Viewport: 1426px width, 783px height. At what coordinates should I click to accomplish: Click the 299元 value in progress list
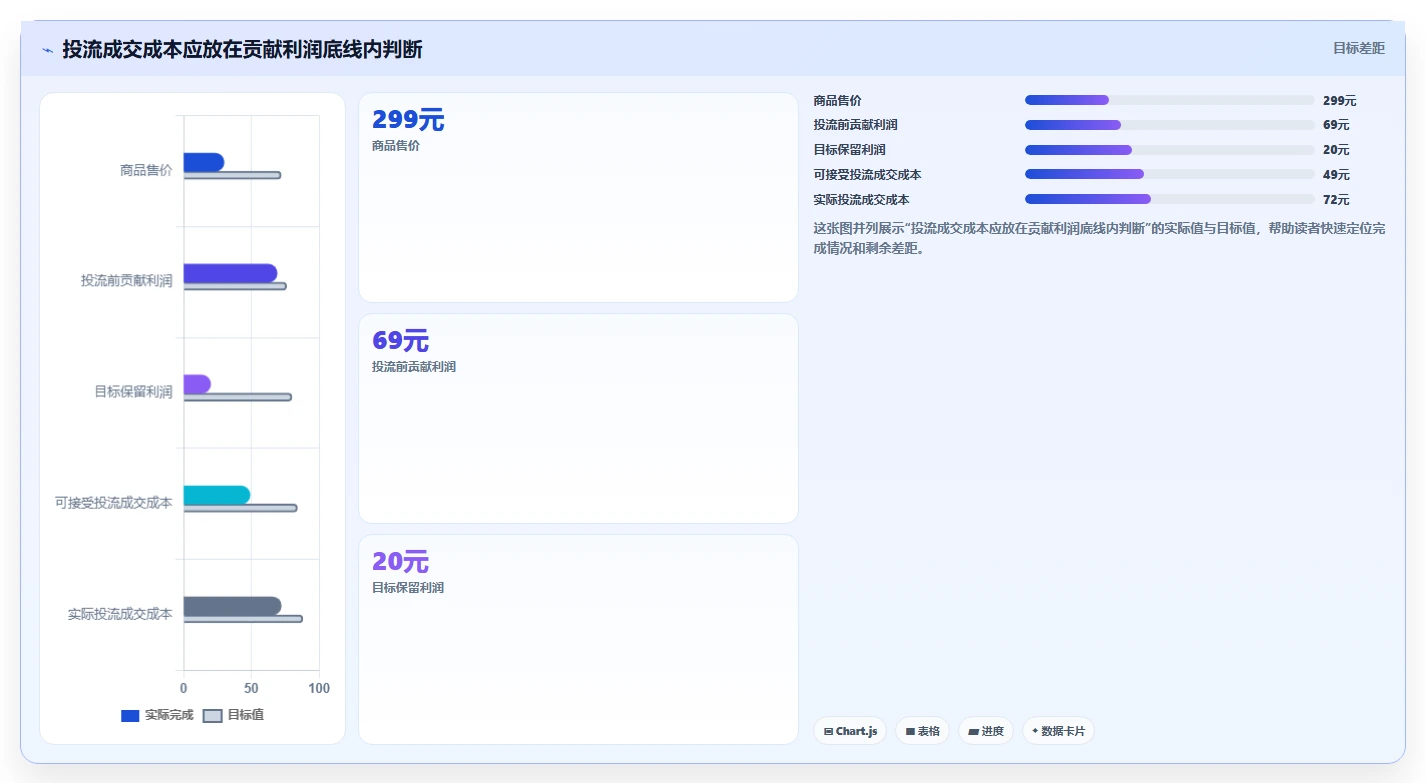click(x=1339, y=101)
